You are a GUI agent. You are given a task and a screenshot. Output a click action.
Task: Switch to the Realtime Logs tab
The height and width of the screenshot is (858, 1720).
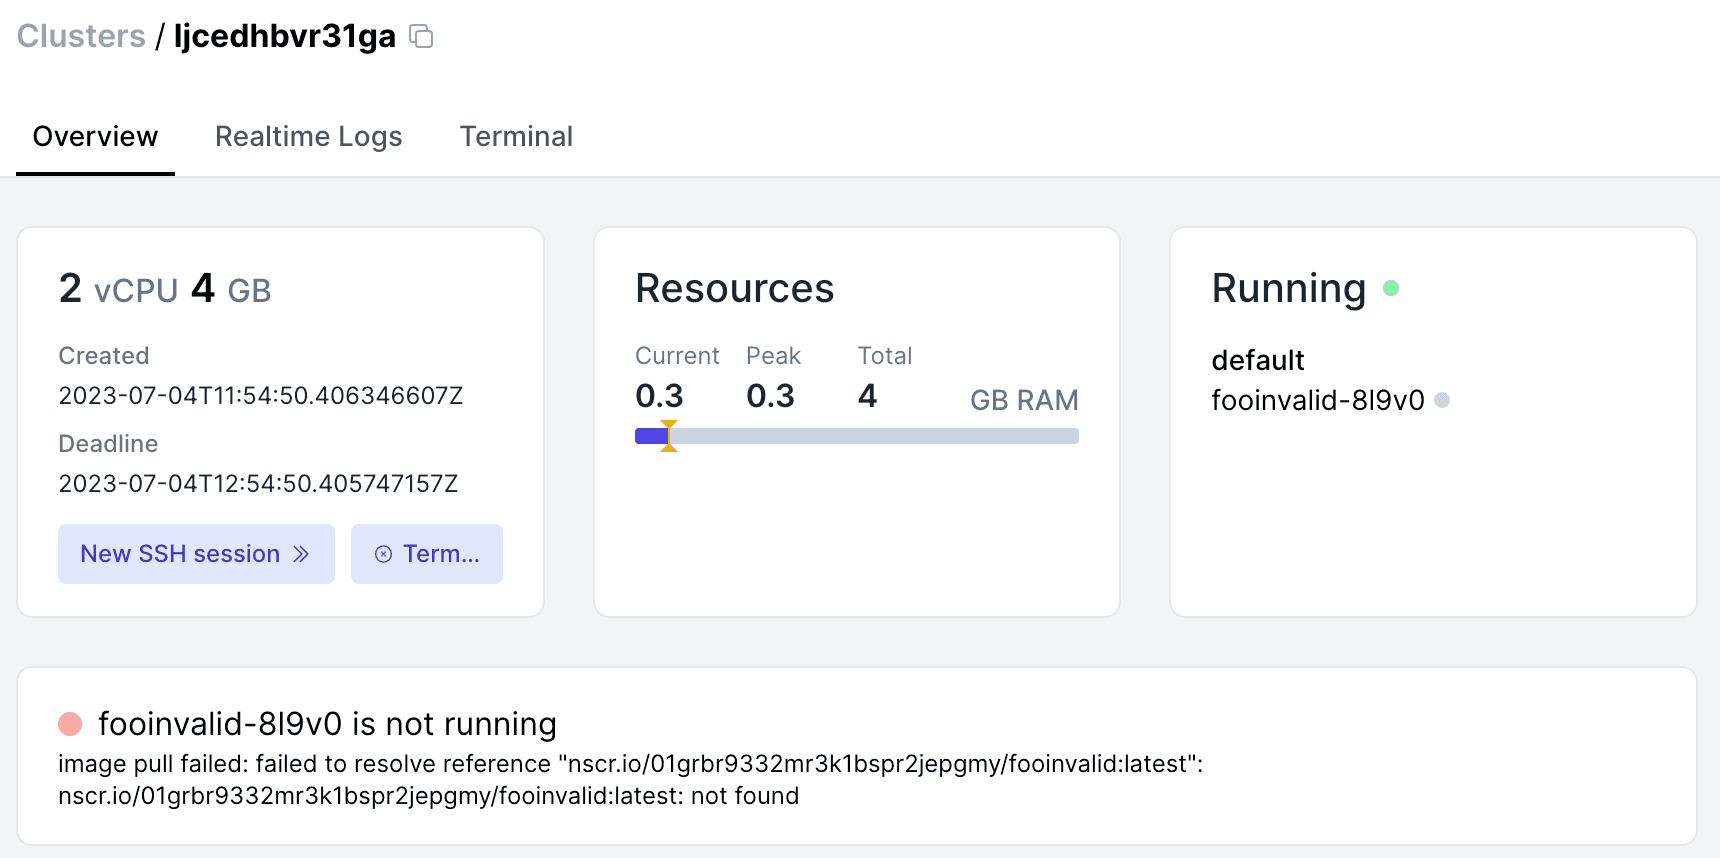coord(308,136)
